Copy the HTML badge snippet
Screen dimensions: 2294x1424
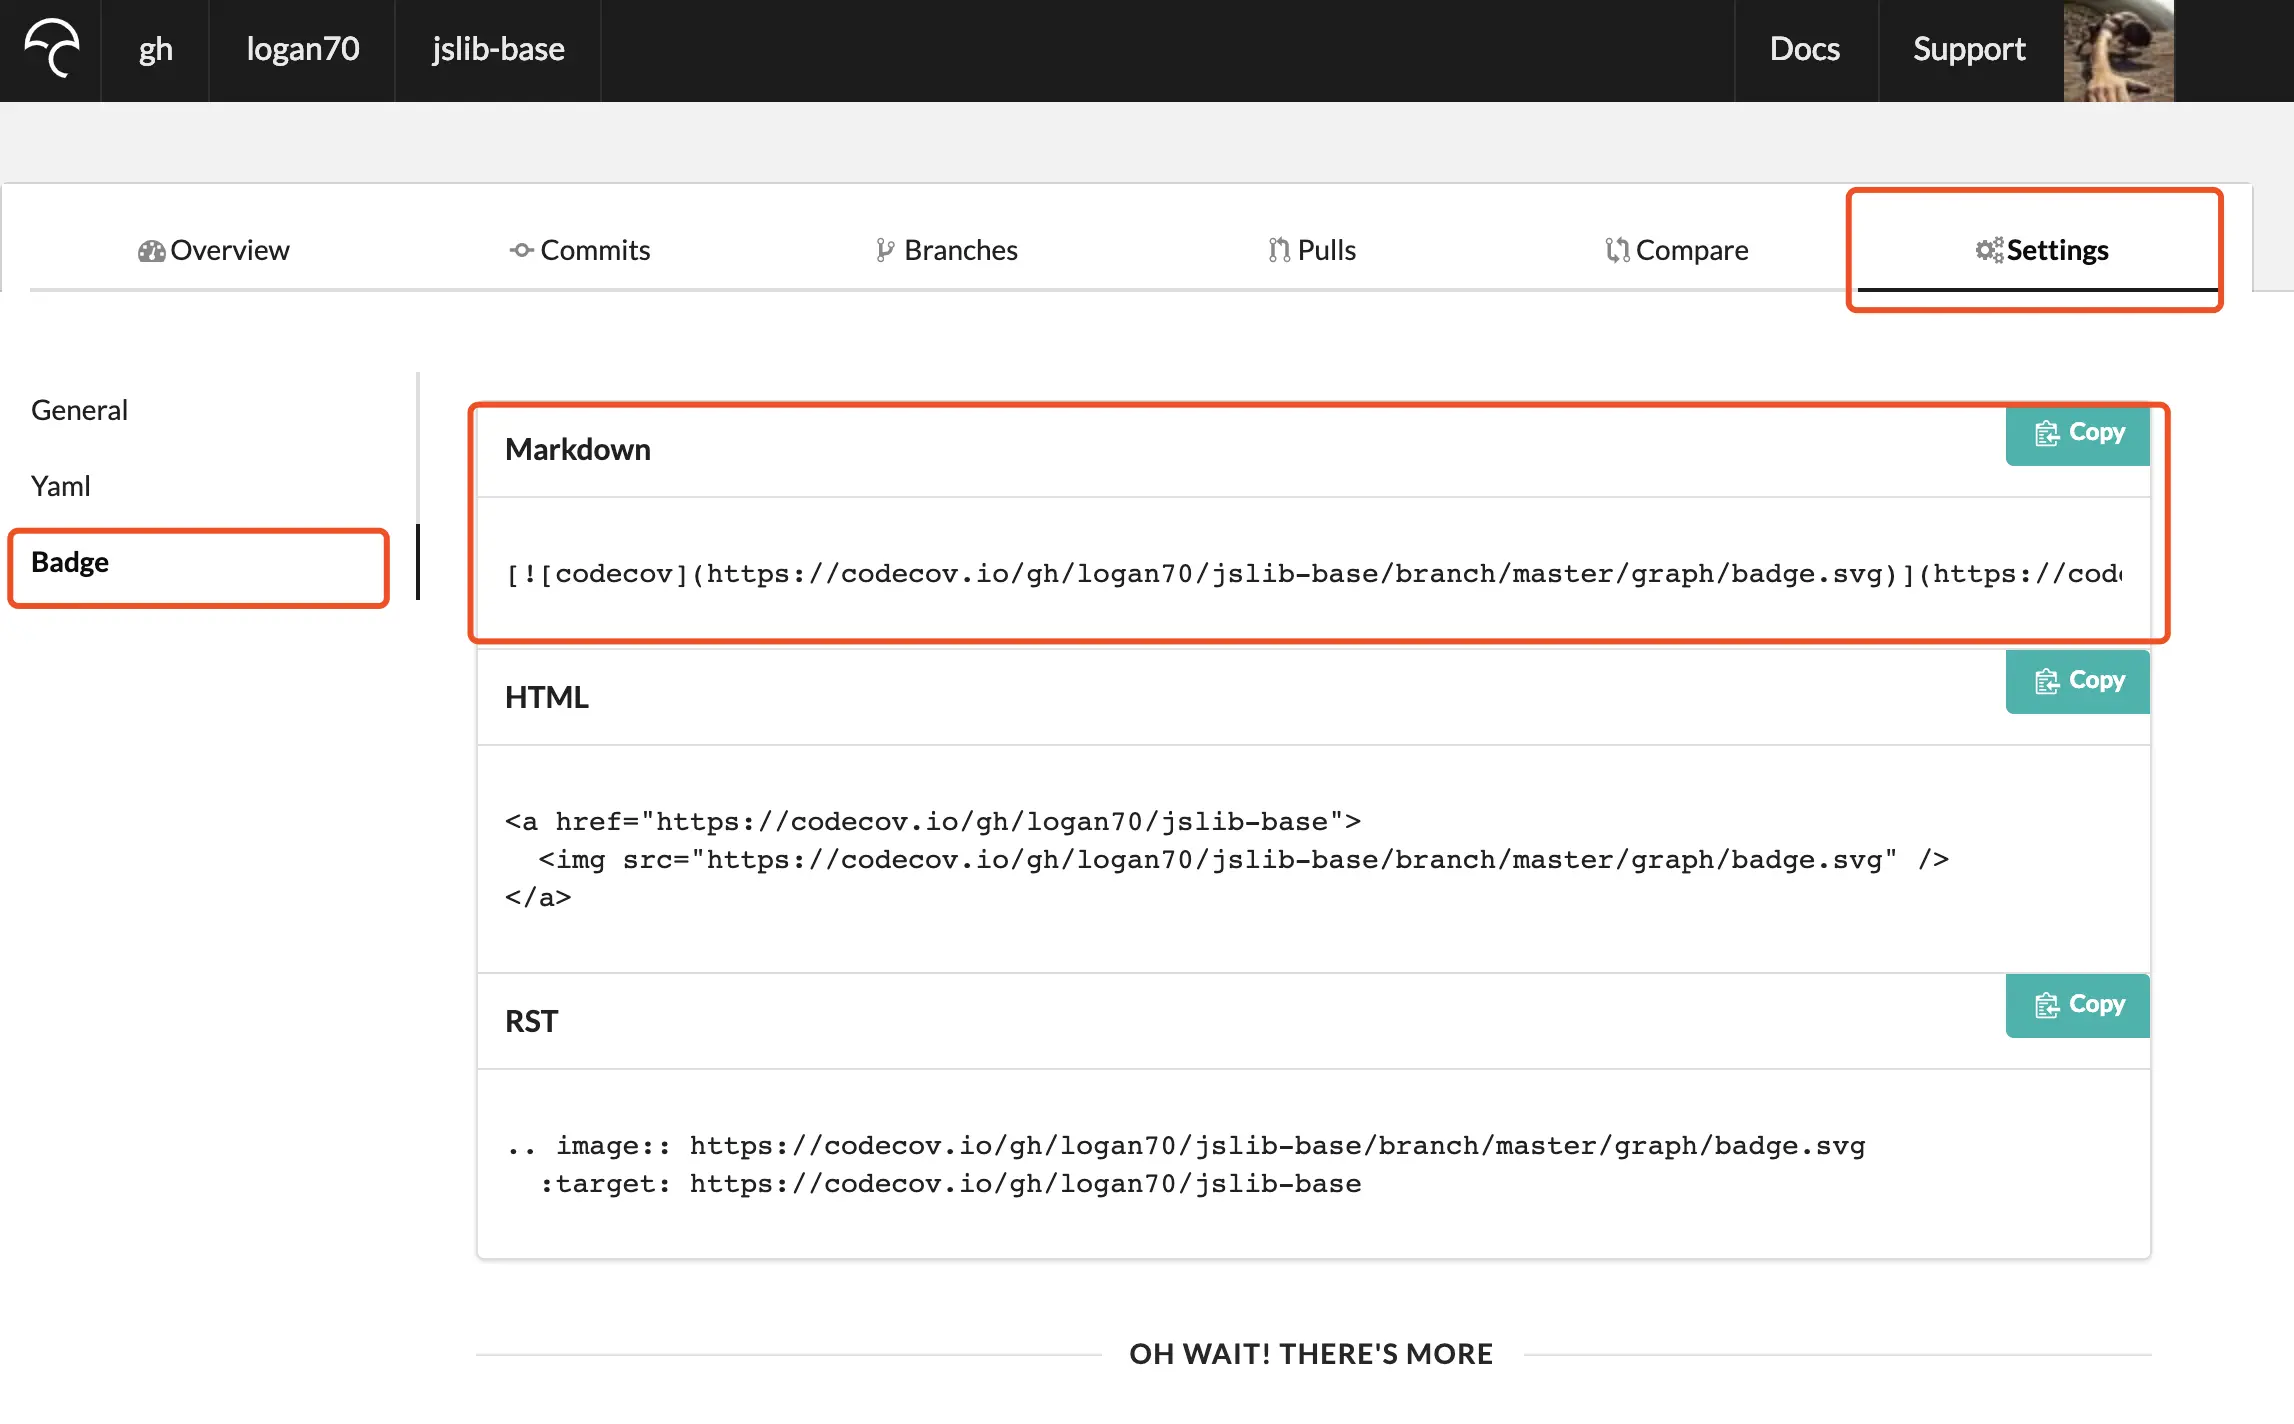tap(2078, 681)
